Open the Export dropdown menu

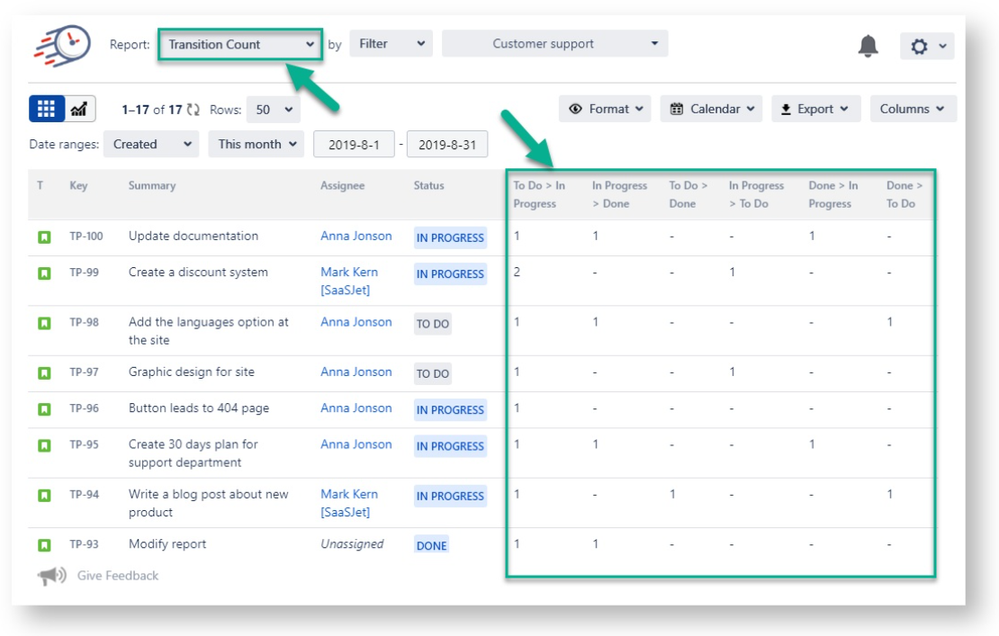tap(816, 109)
